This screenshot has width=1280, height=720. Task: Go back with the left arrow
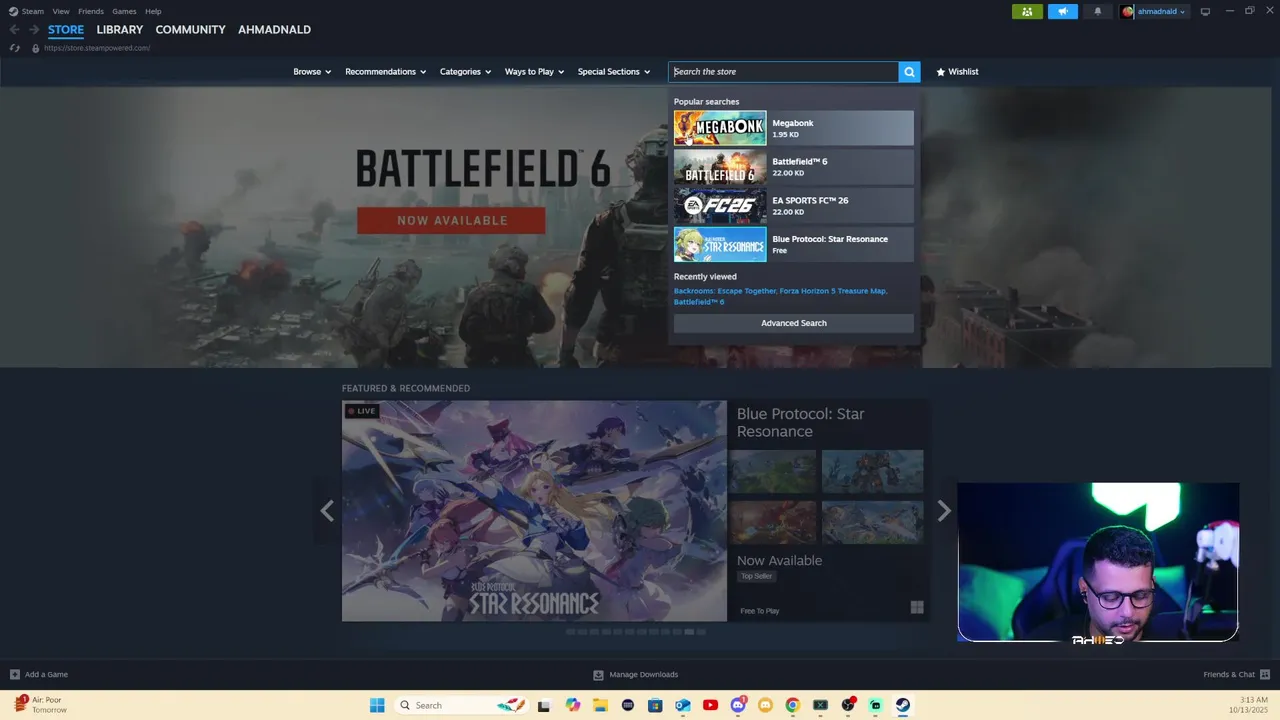[14, 30]
